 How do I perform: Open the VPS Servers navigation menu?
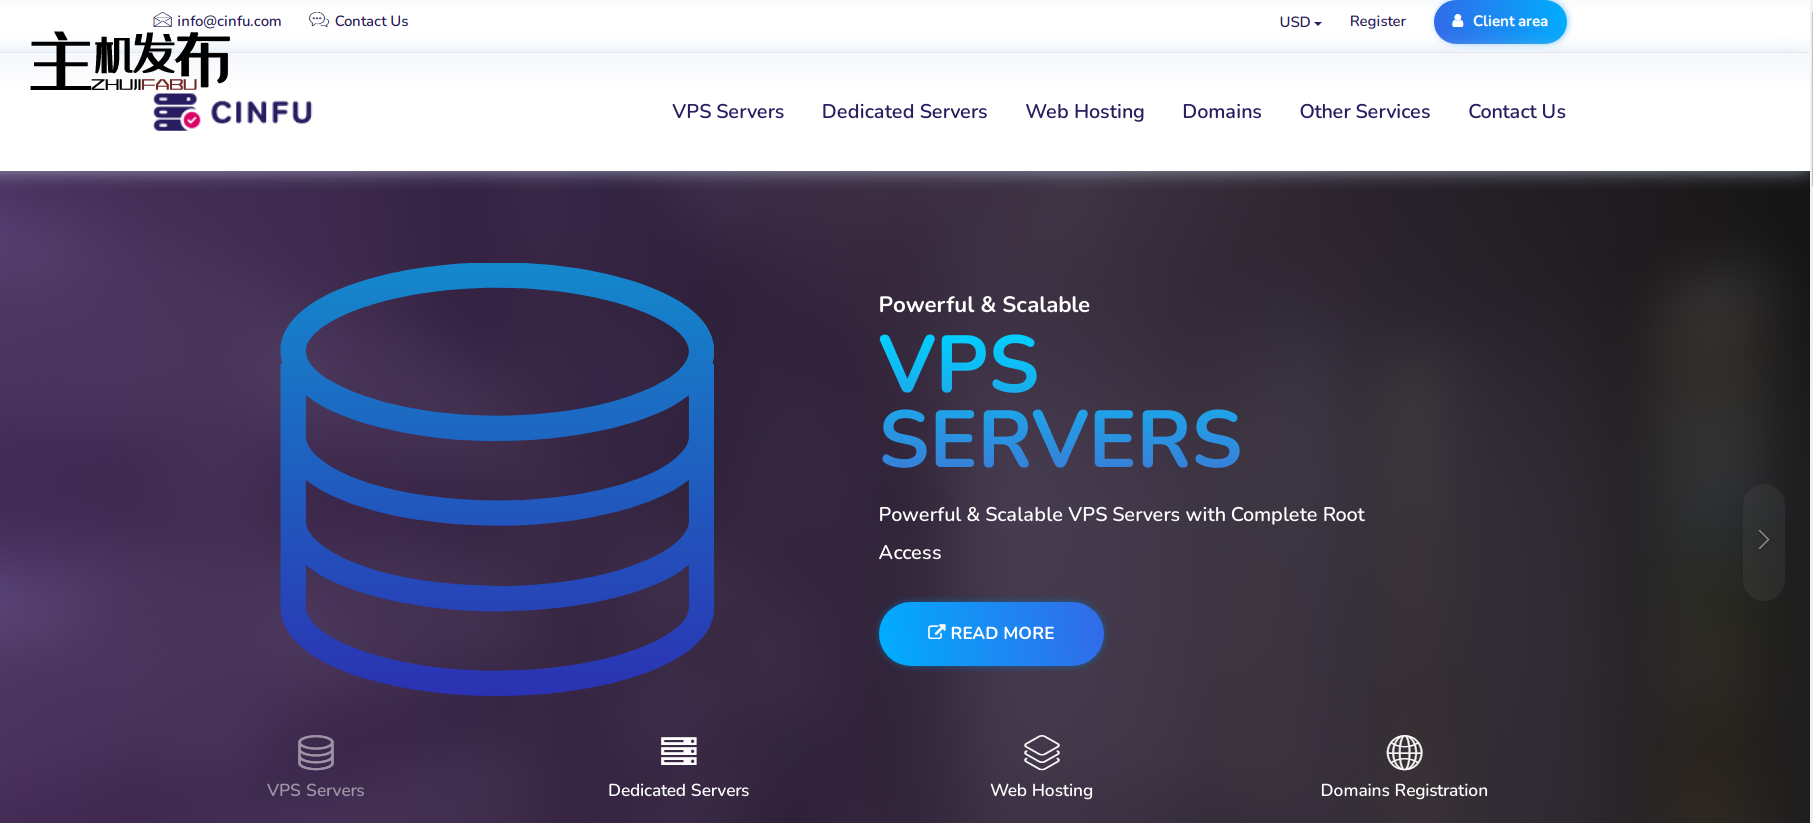point(727,112)
